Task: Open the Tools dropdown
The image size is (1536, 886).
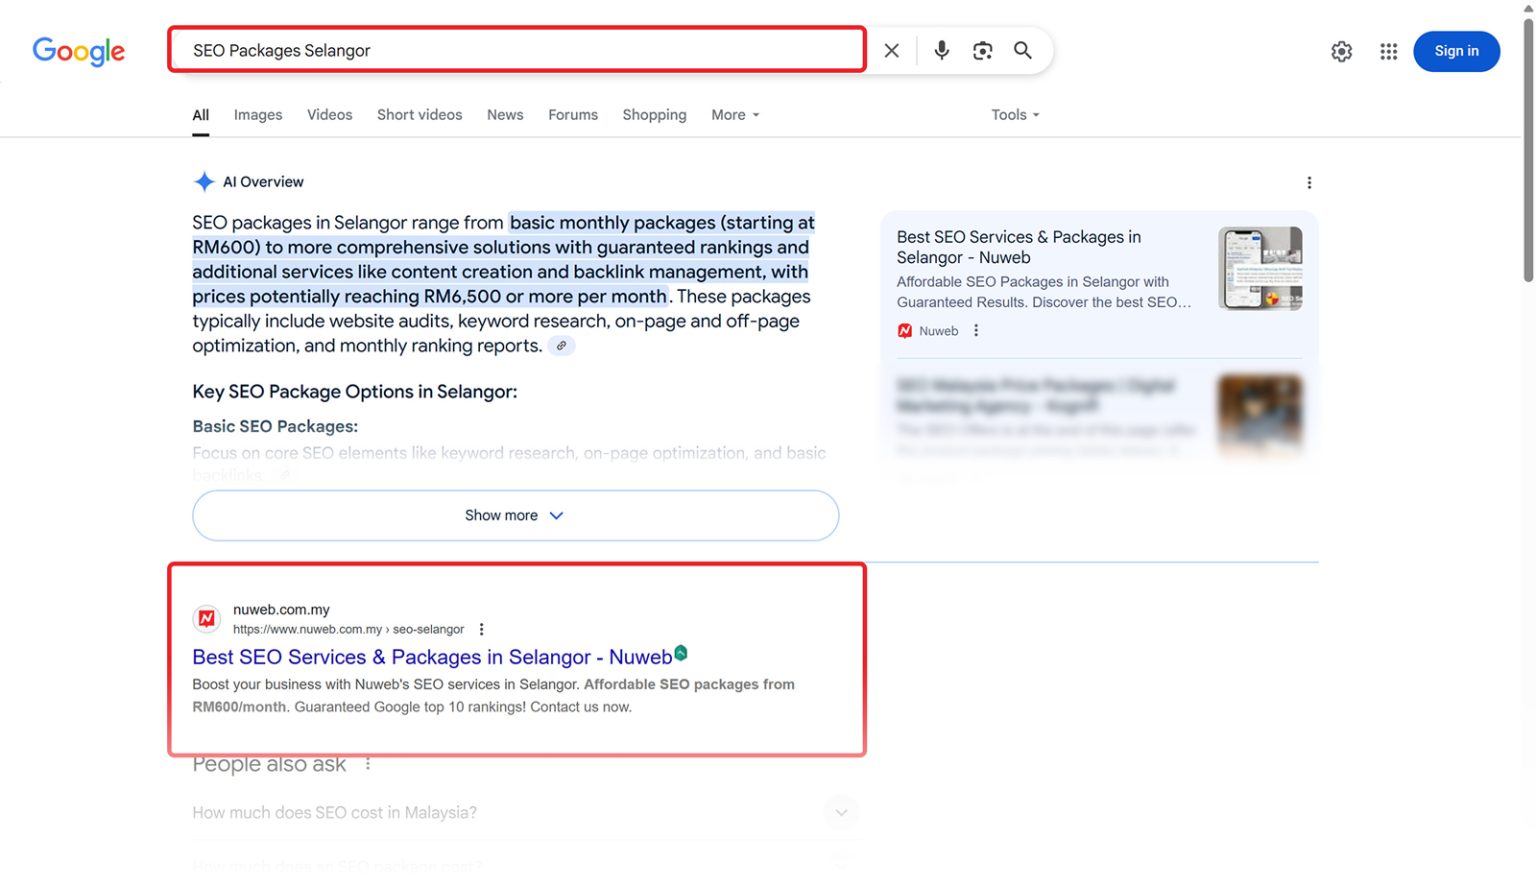Action: [x=1014, y=115]
